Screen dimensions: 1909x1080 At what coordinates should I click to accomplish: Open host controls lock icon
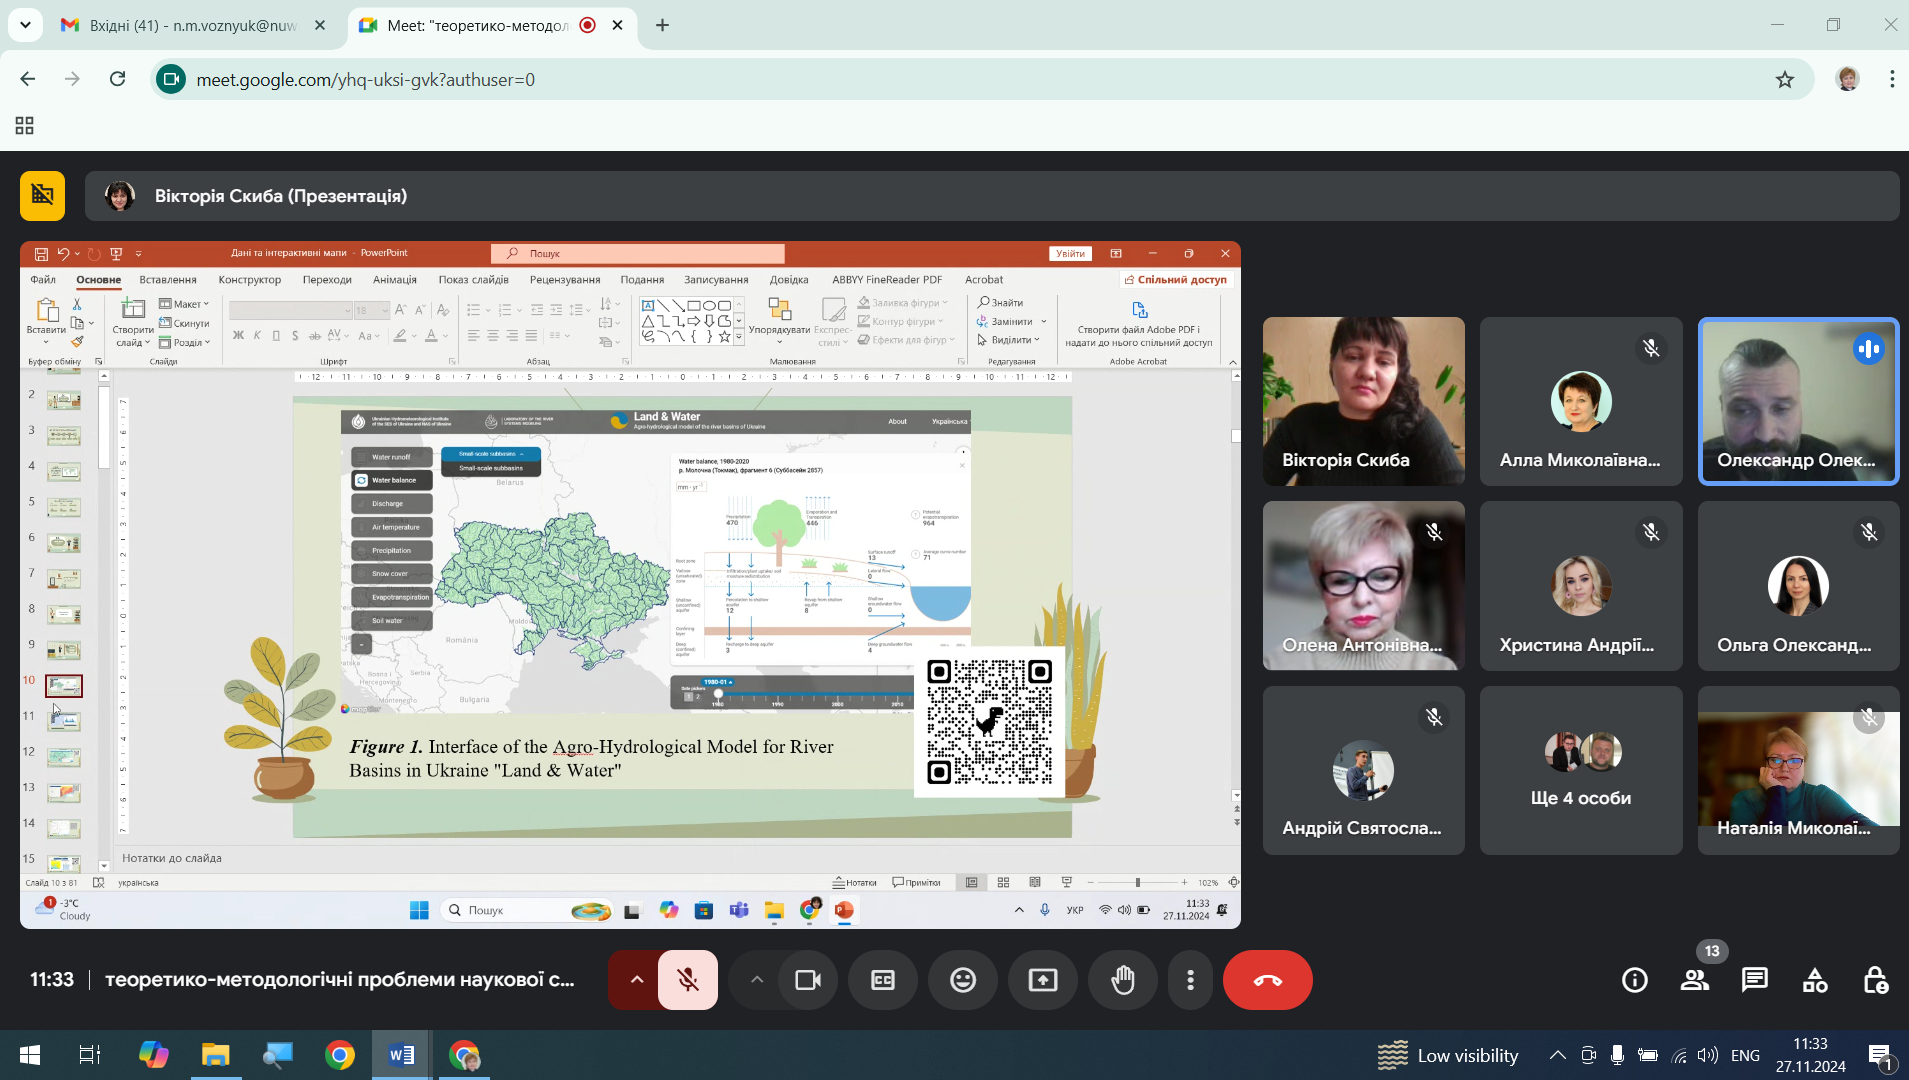pyautogui.click(x=1875, y=980)
